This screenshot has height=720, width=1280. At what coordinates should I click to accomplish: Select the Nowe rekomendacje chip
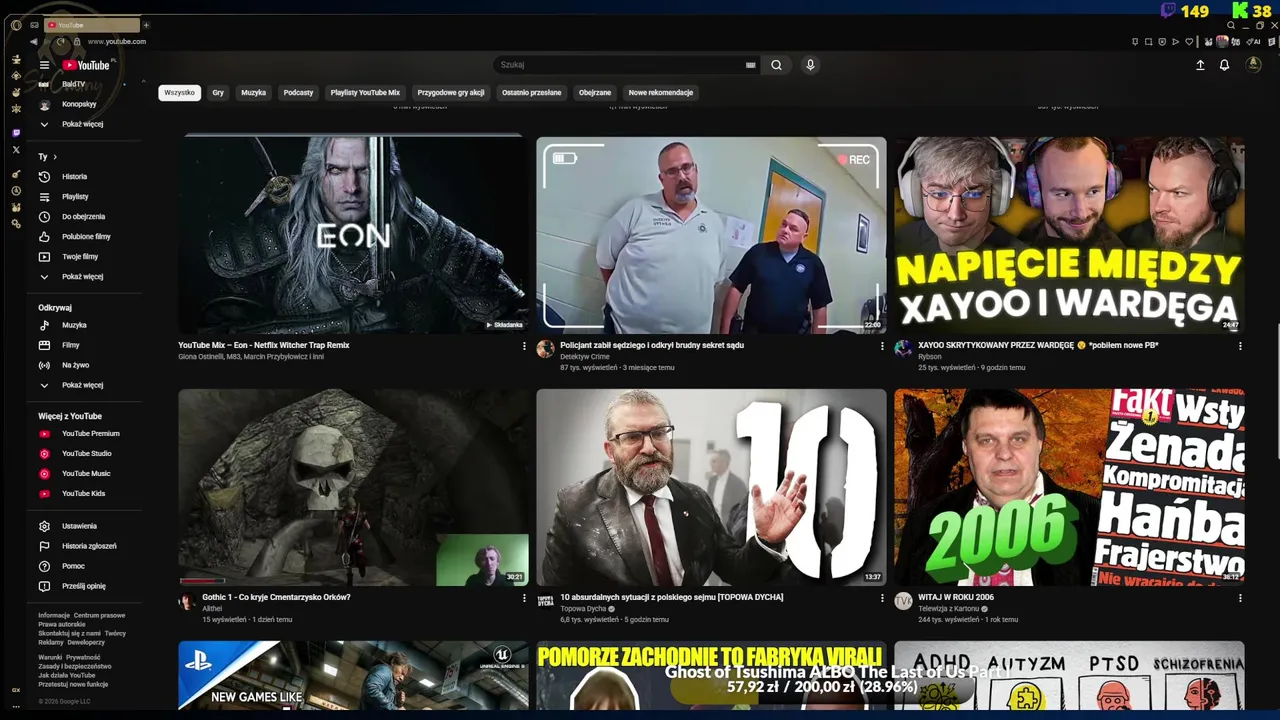pos(661,93)
